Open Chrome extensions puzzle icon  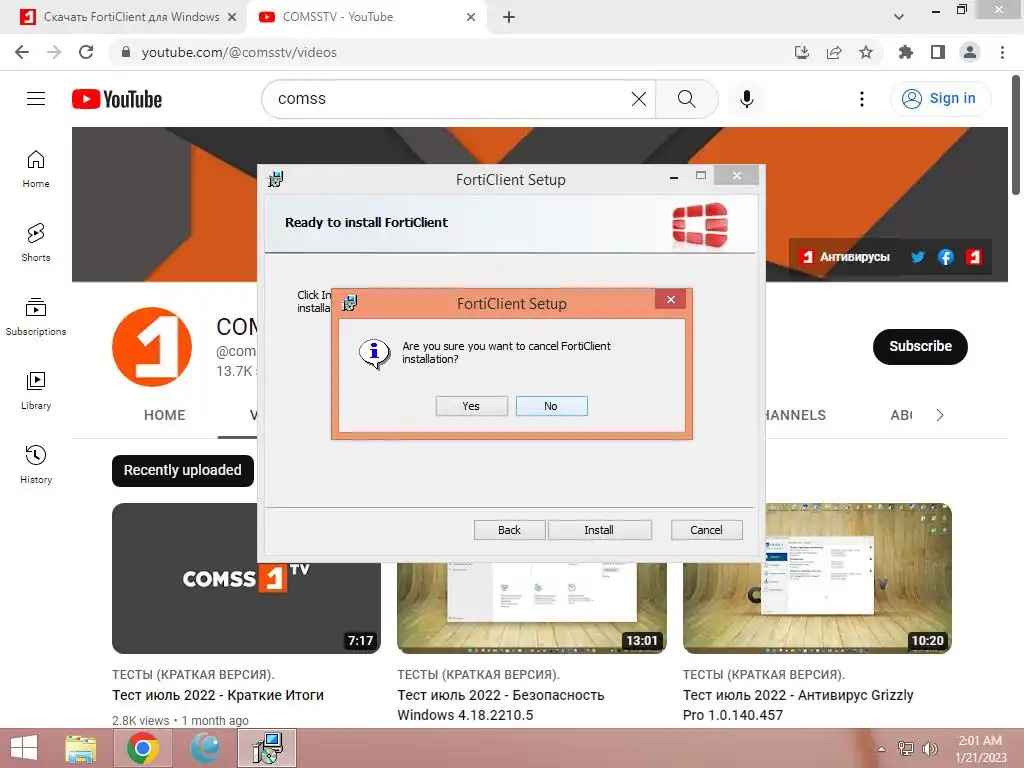pos(906,52)
